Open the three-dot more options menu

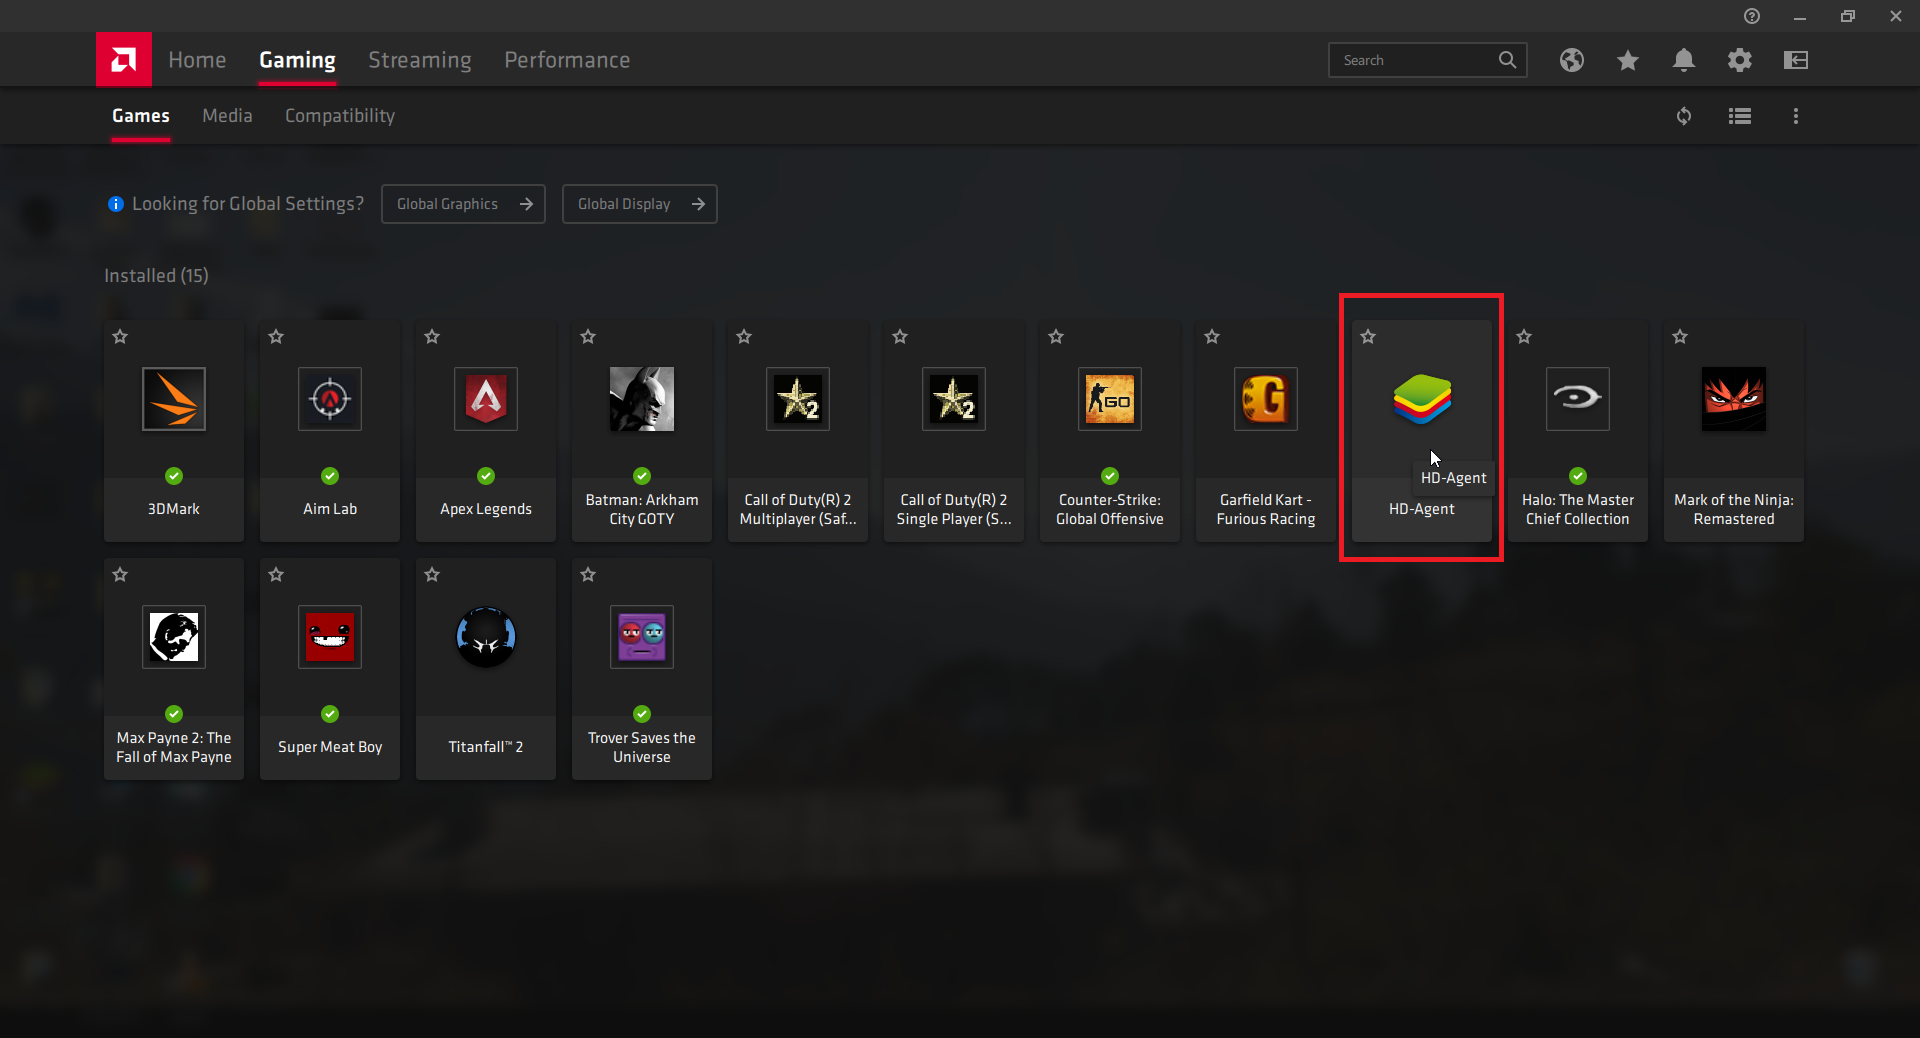tap(1796, 116)
